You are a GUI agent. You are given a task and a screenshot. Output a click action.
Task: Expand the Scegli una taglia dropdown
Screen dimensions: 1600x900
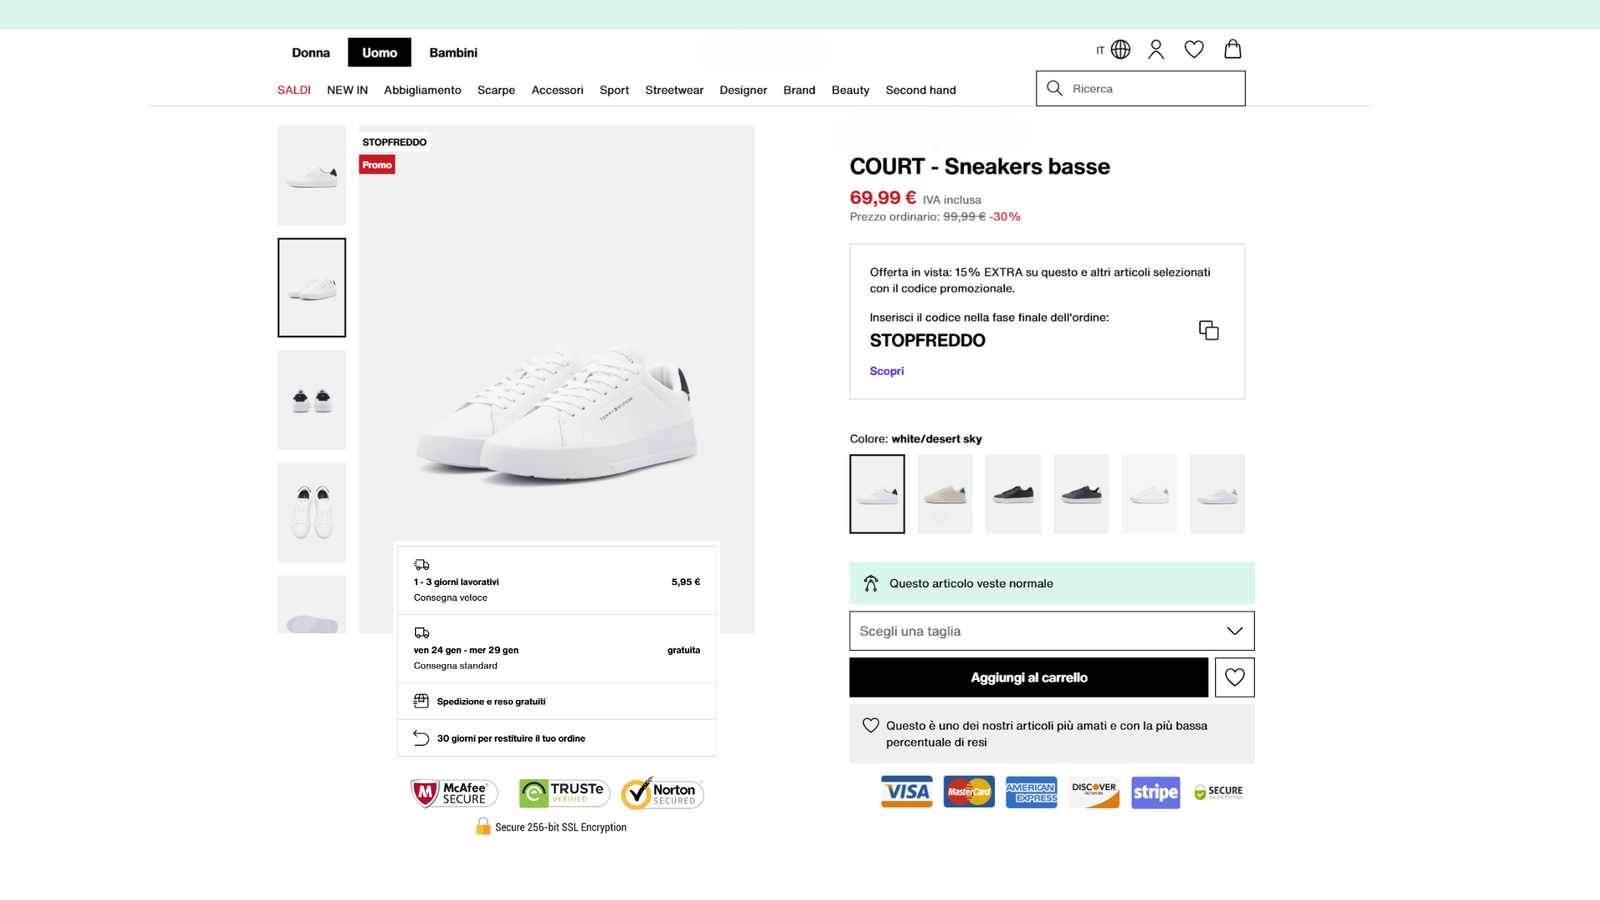pyautogui.click(x=1051, y=631)
